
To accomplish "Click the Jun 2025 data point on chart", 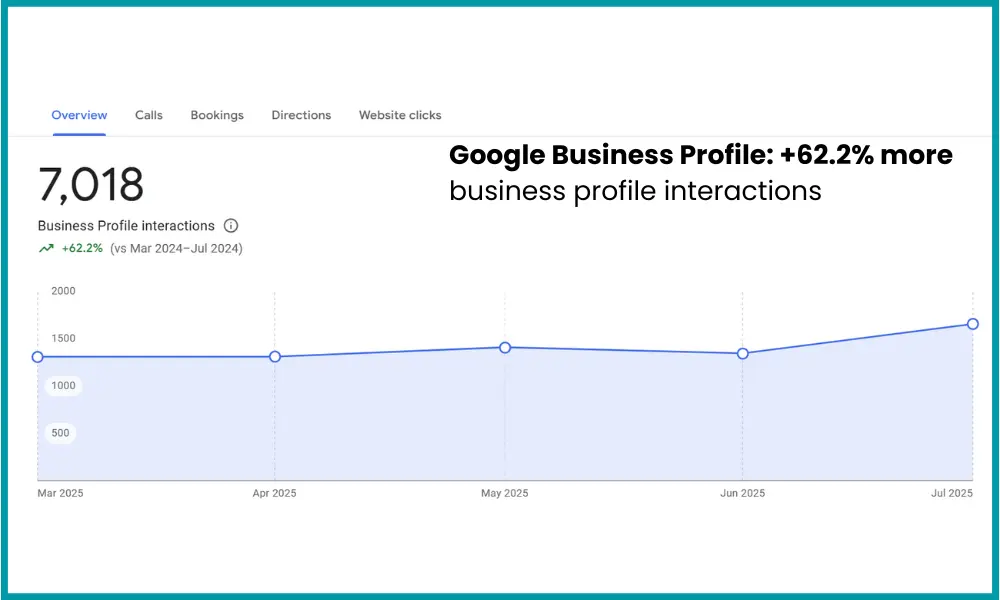I will tap(742, 353).
